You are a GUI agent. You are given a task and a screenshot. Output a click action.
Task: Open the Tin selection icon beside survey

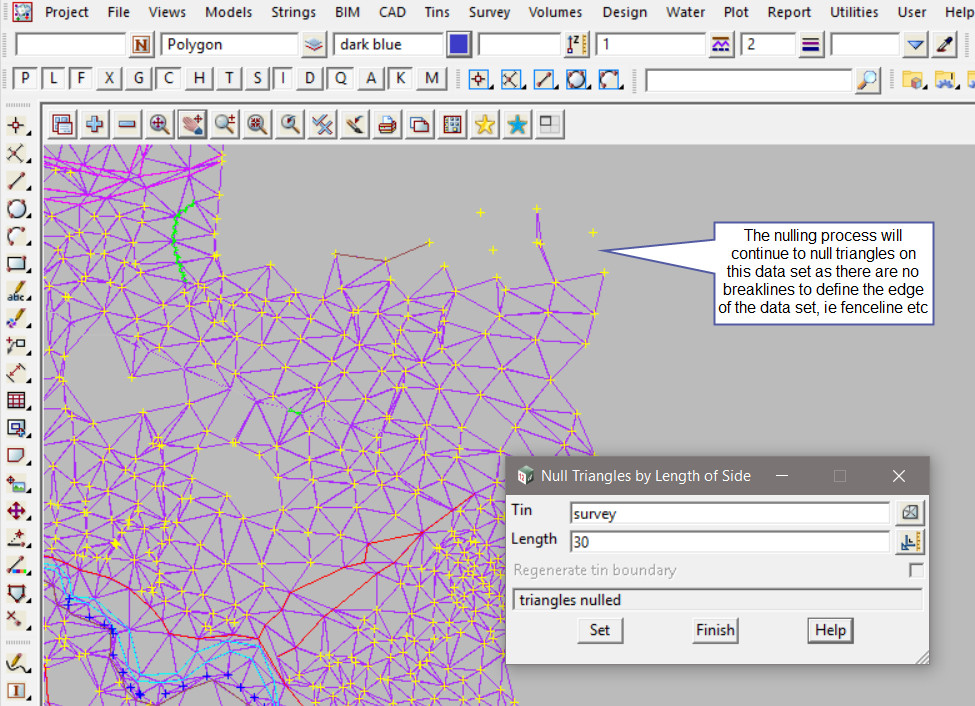[910, 513]
